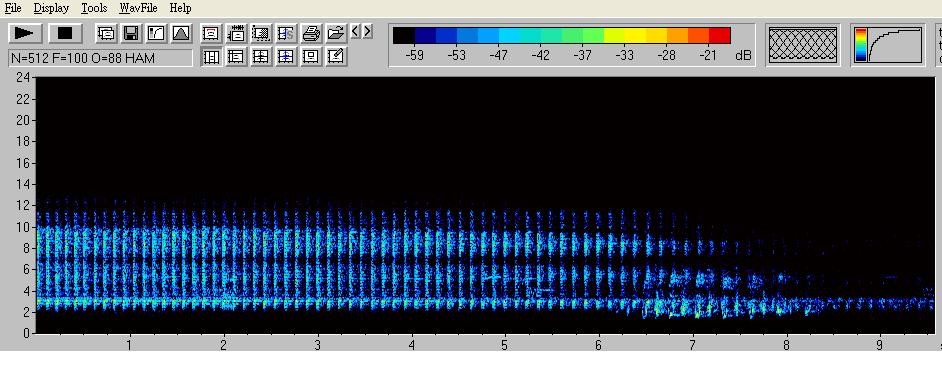The image size is (942, 384).
Task: Click the open folder icon
Action: (x=336, y=33)
